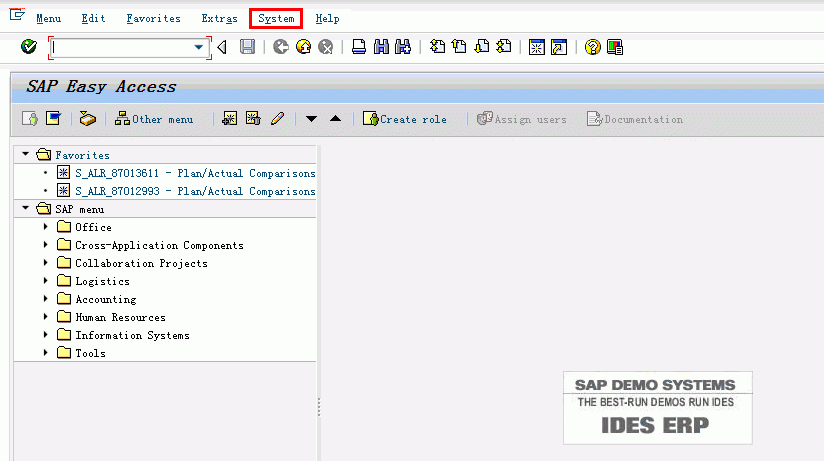
Task: Click the Documentation button
Action: pos(635,119)
